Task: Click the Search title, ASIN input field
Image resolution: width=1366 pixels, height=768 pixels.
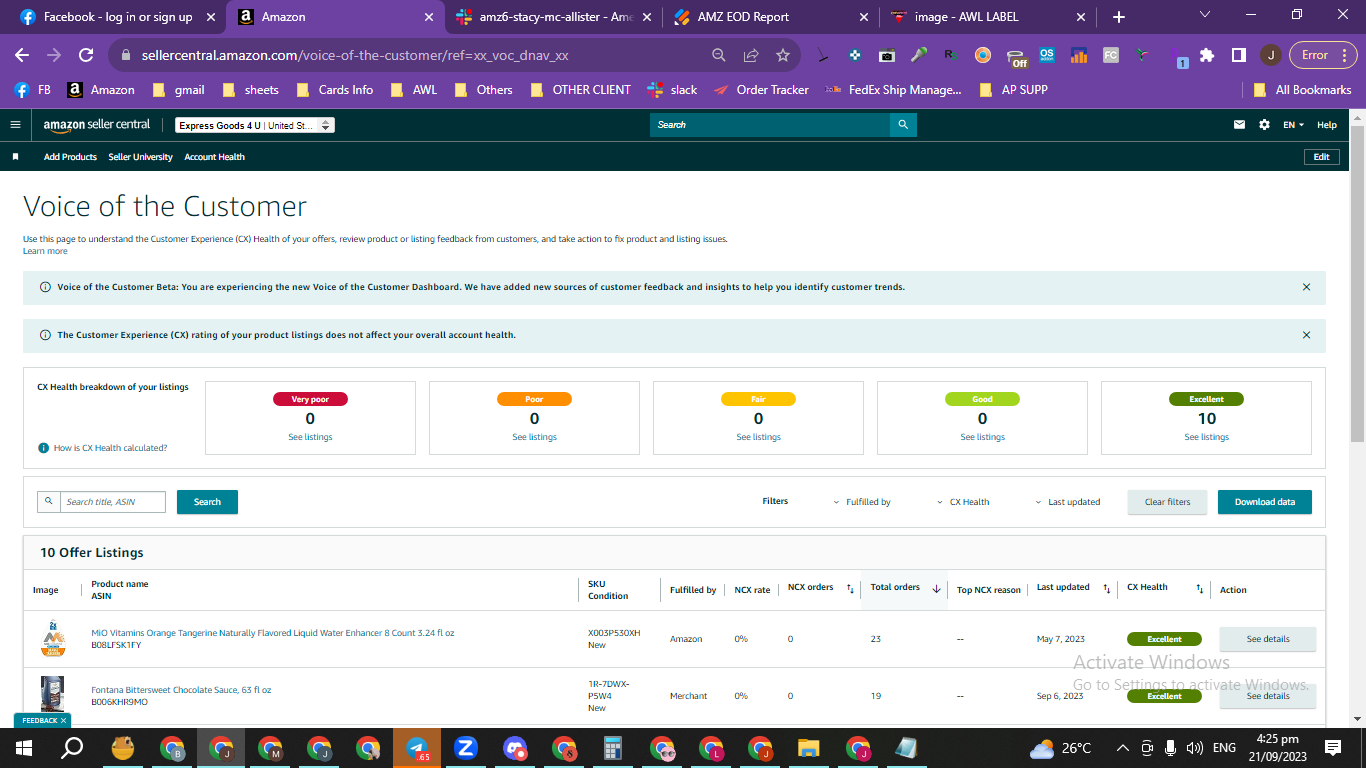Action: (112, 502)
